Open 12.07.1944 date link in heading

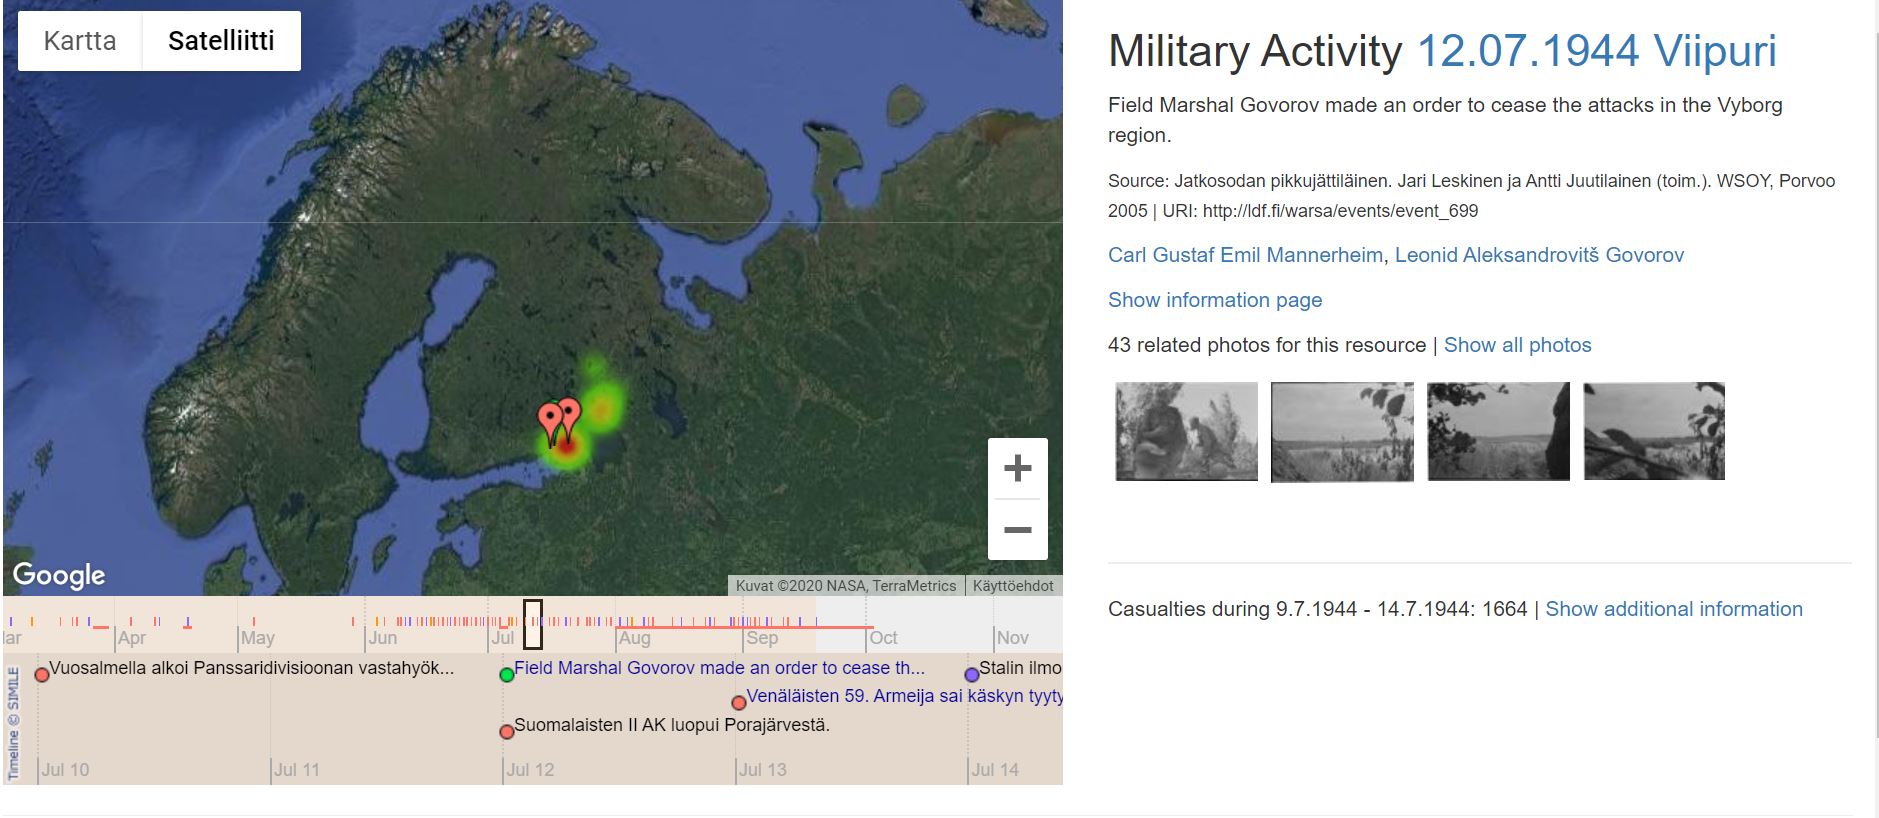click(1528, 51)
